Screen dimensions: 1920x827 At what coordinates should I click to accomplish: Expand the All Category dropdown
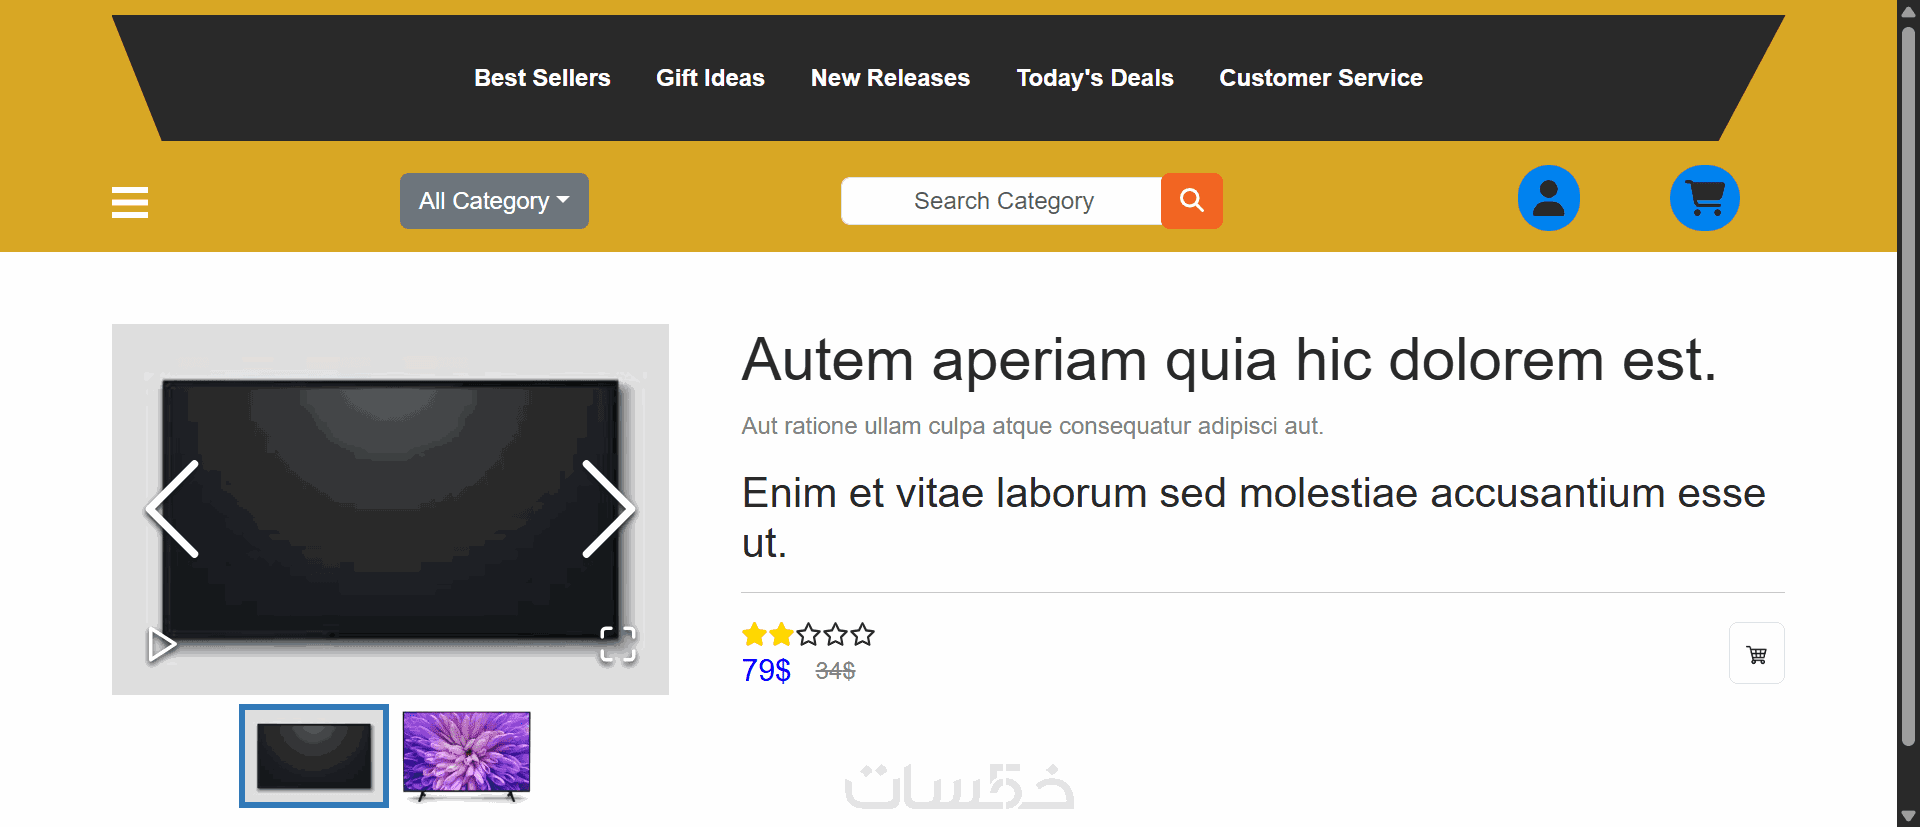(494, 201)
